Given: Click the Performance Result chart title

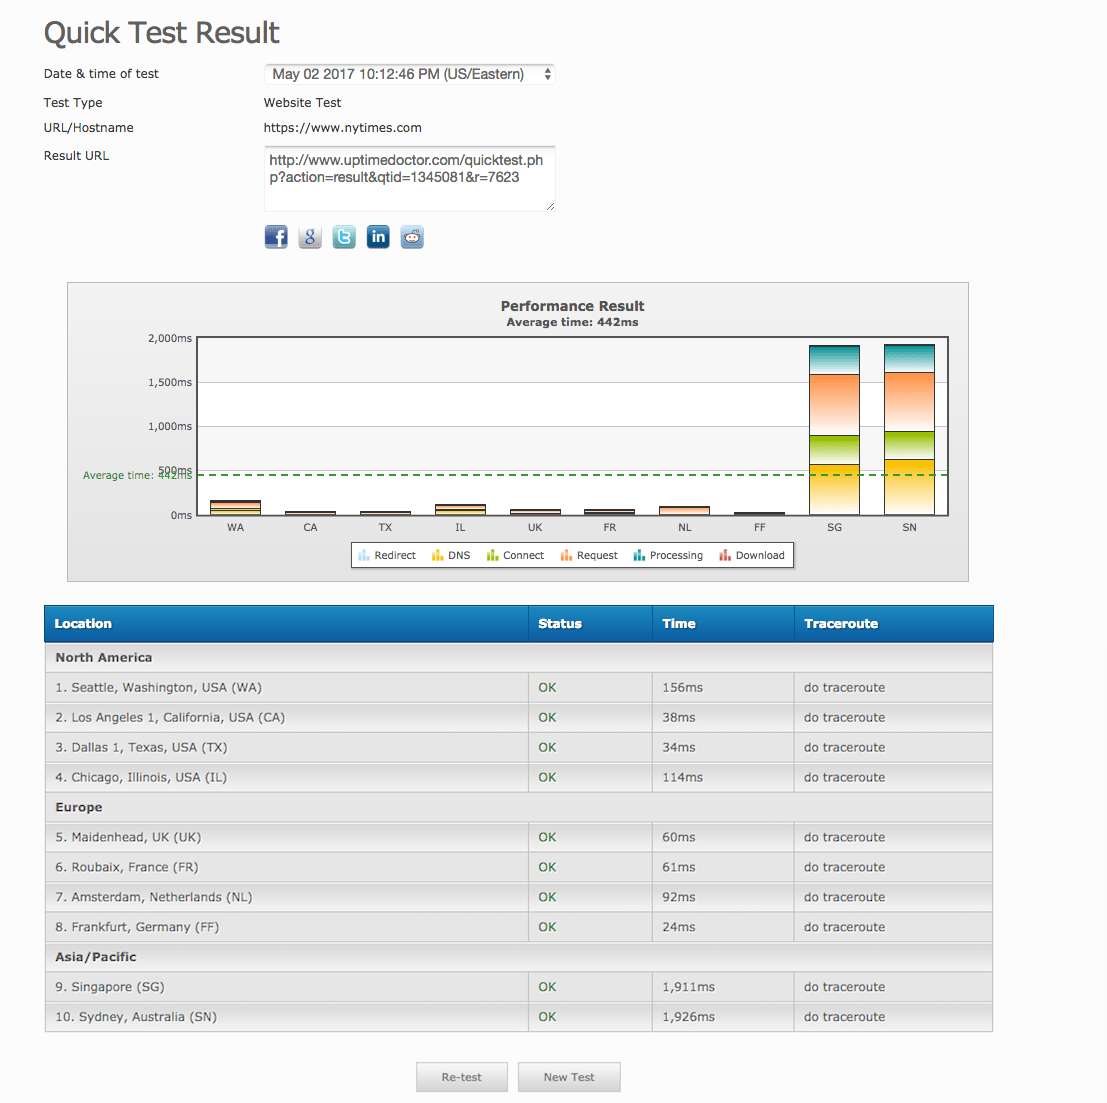Looking at the screenshot, I should (573, 306).
